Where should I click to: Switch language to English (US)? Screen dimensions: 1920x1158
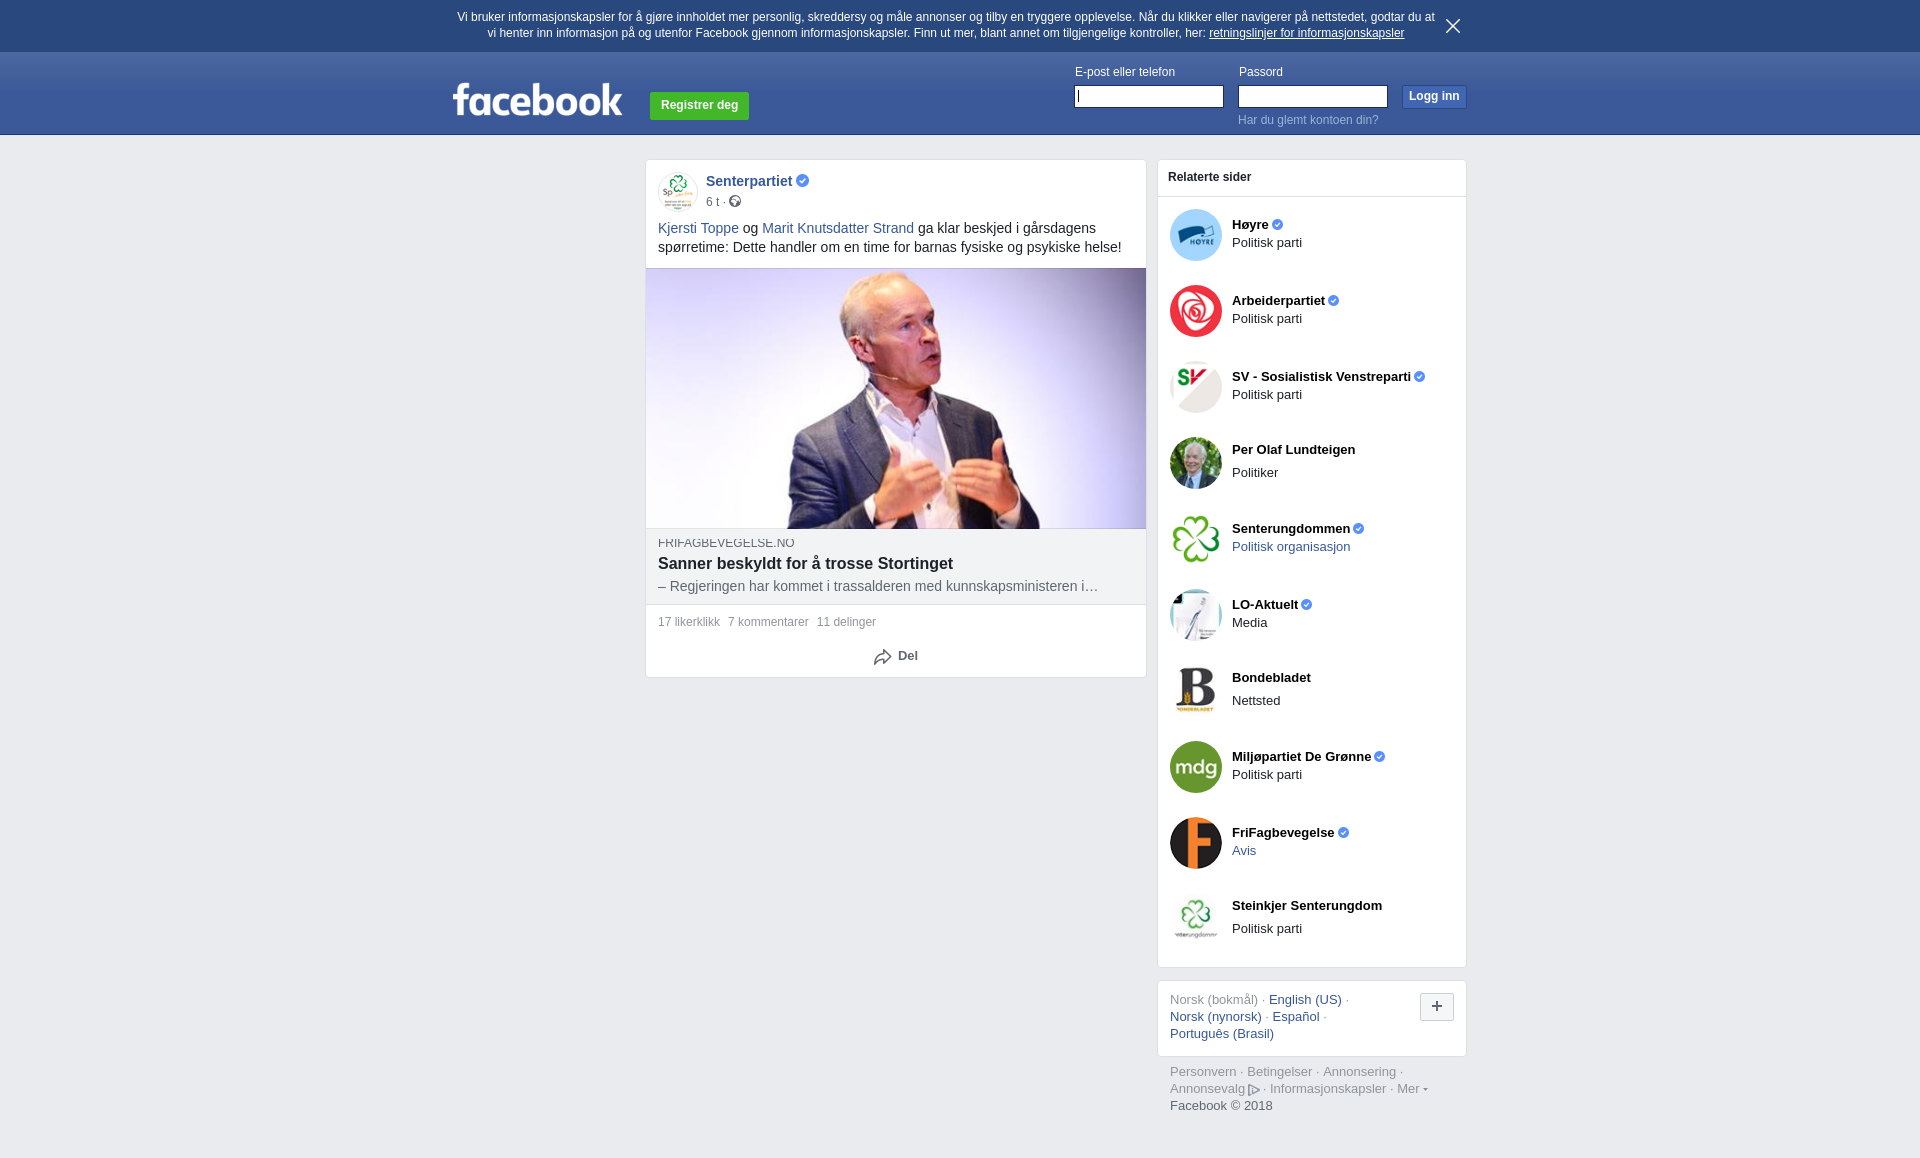click(x=1305, y=1000)
